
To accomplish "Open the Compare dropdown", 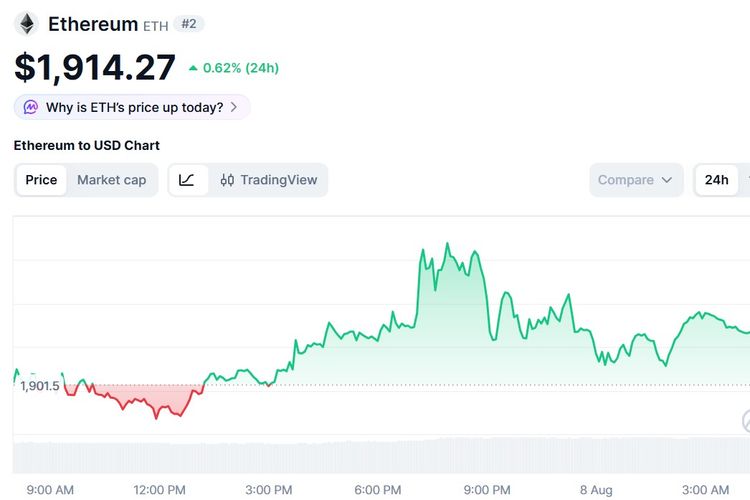I will click(636, 180).
